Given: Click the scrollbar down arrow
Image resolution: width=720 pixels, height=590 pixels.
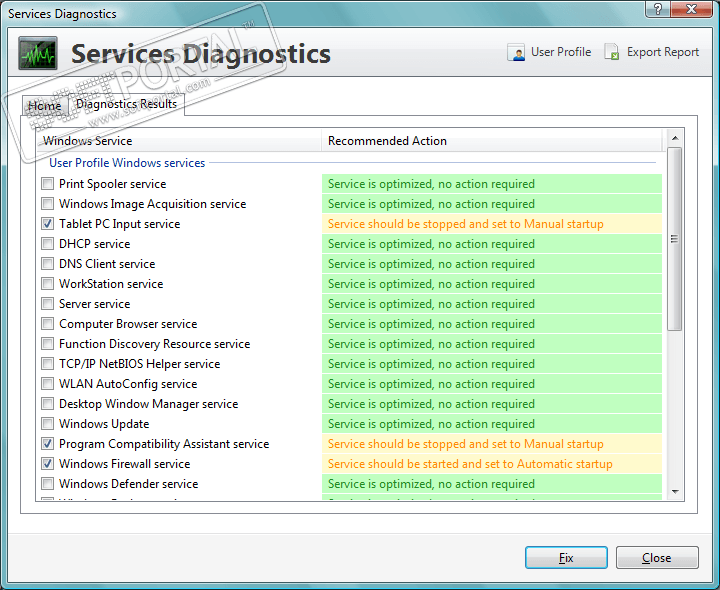Looking at the screenshot, I should [x=675, y=491].
